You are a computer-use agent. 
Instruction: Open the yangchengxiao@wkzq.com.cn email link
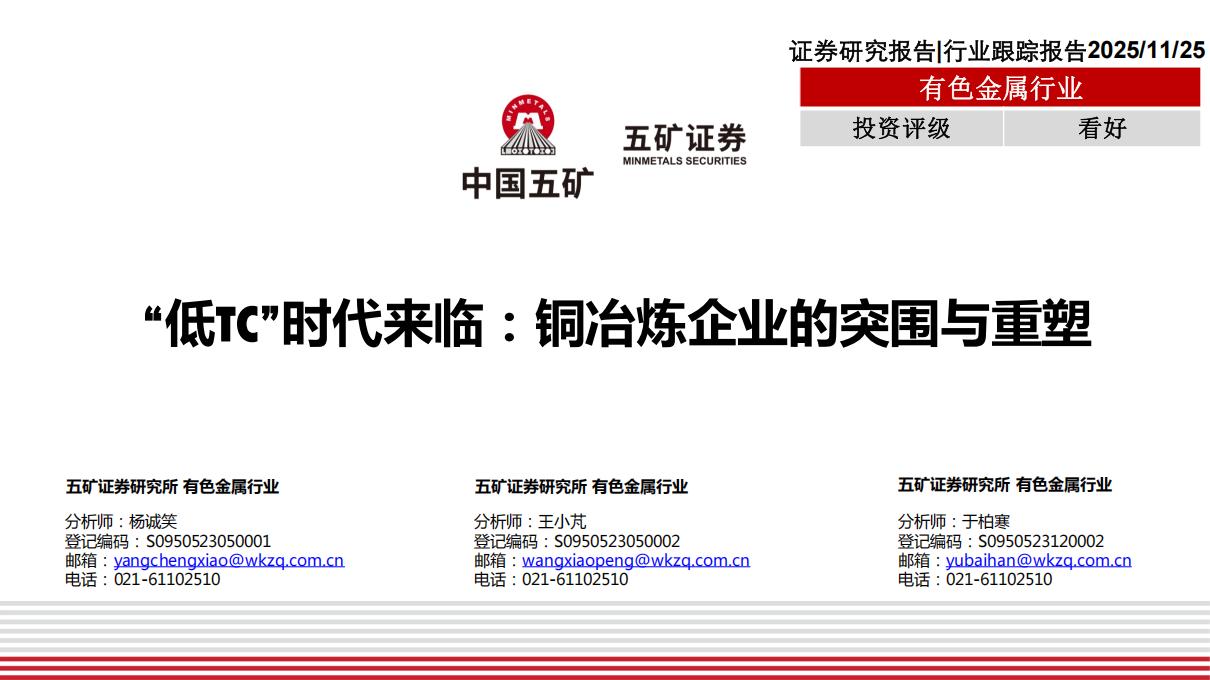pos(229,560)
